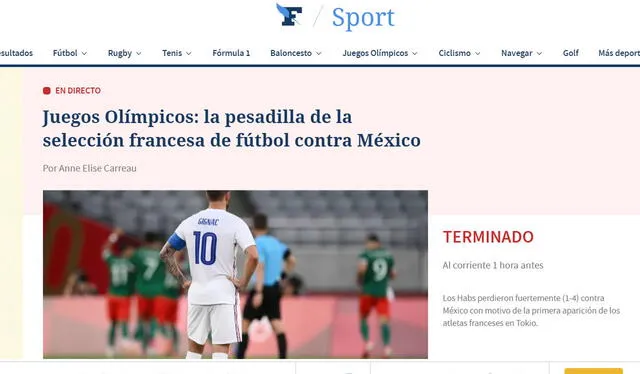Viewport: 640px width, 374px height.
Task: Open the Fórmula 1 menu item
Action: pyautogui.click(x=231, y=53)
